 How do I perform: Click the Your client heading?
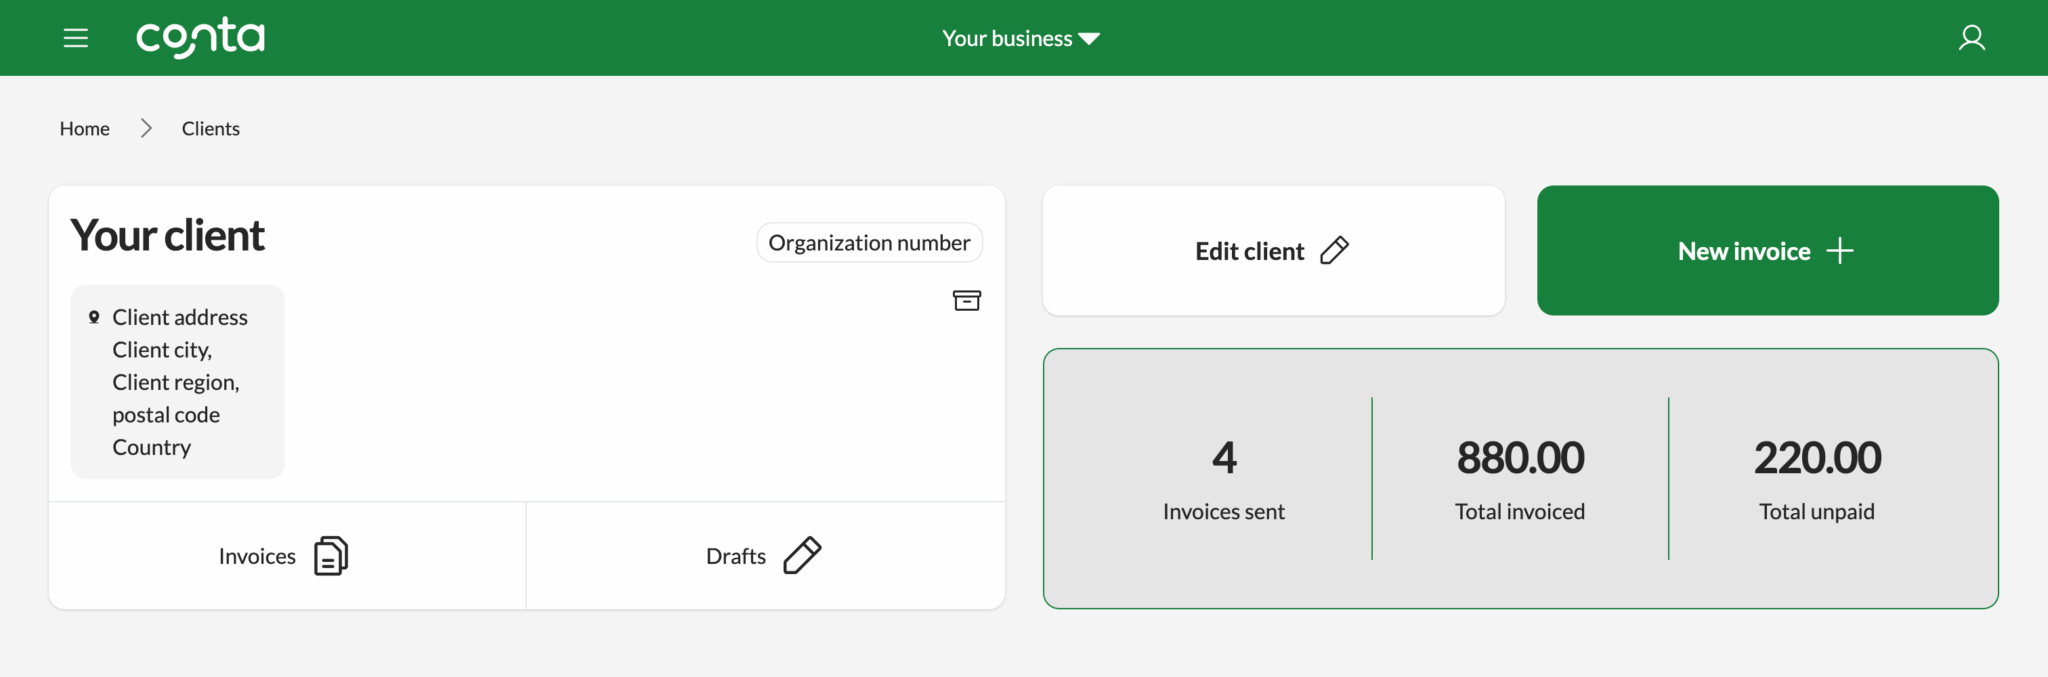(167, 236)
